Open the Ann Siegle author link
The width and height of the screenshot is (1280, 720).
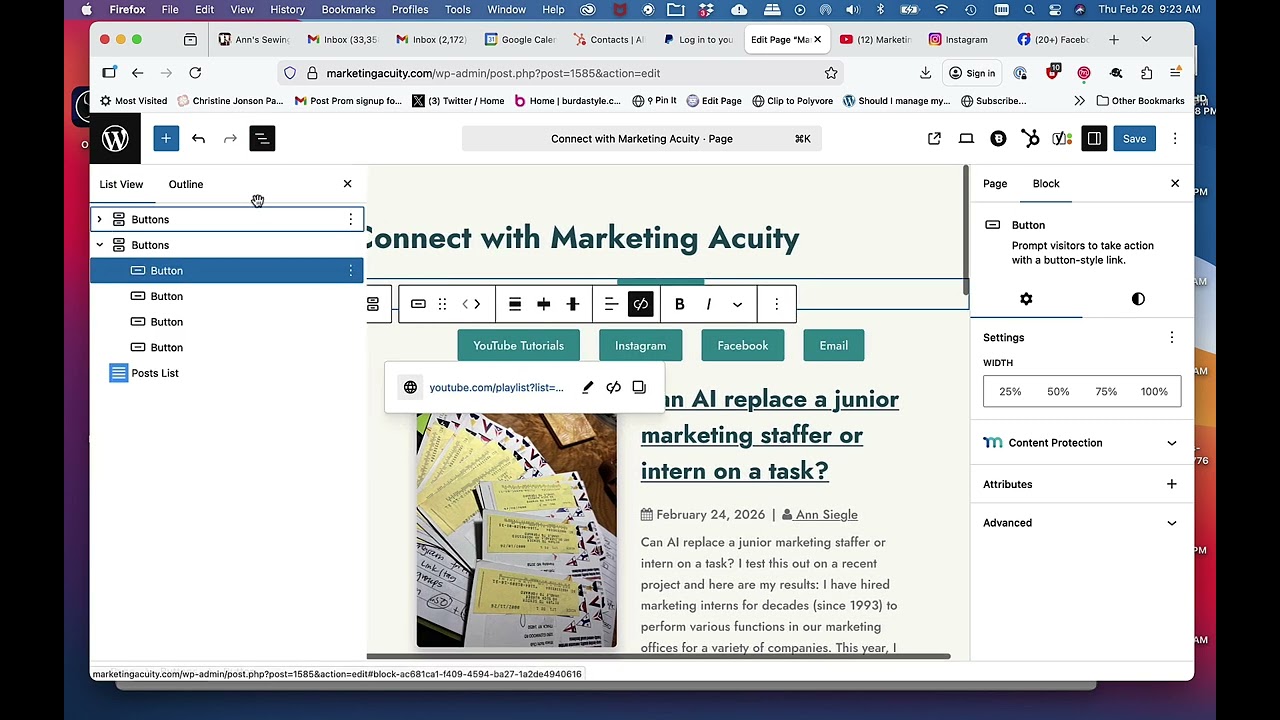(827, 515)
